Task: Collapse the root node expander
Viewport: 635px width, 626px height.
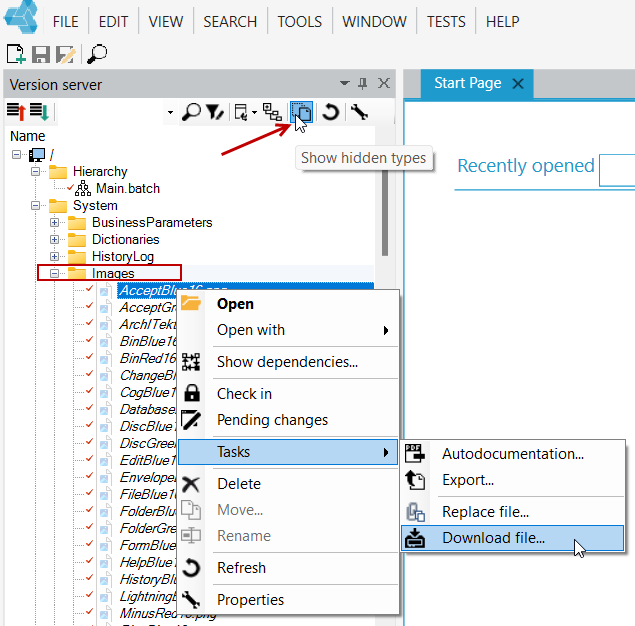Action: click(16, 154)
